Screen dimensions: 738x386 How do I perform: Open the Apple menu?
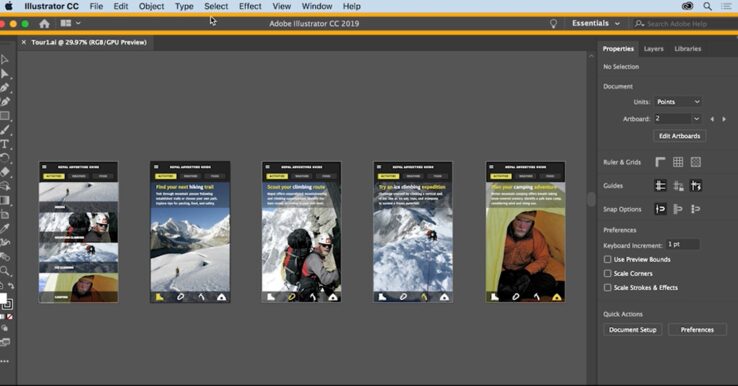pyautogui.click(x=9, y=6)
